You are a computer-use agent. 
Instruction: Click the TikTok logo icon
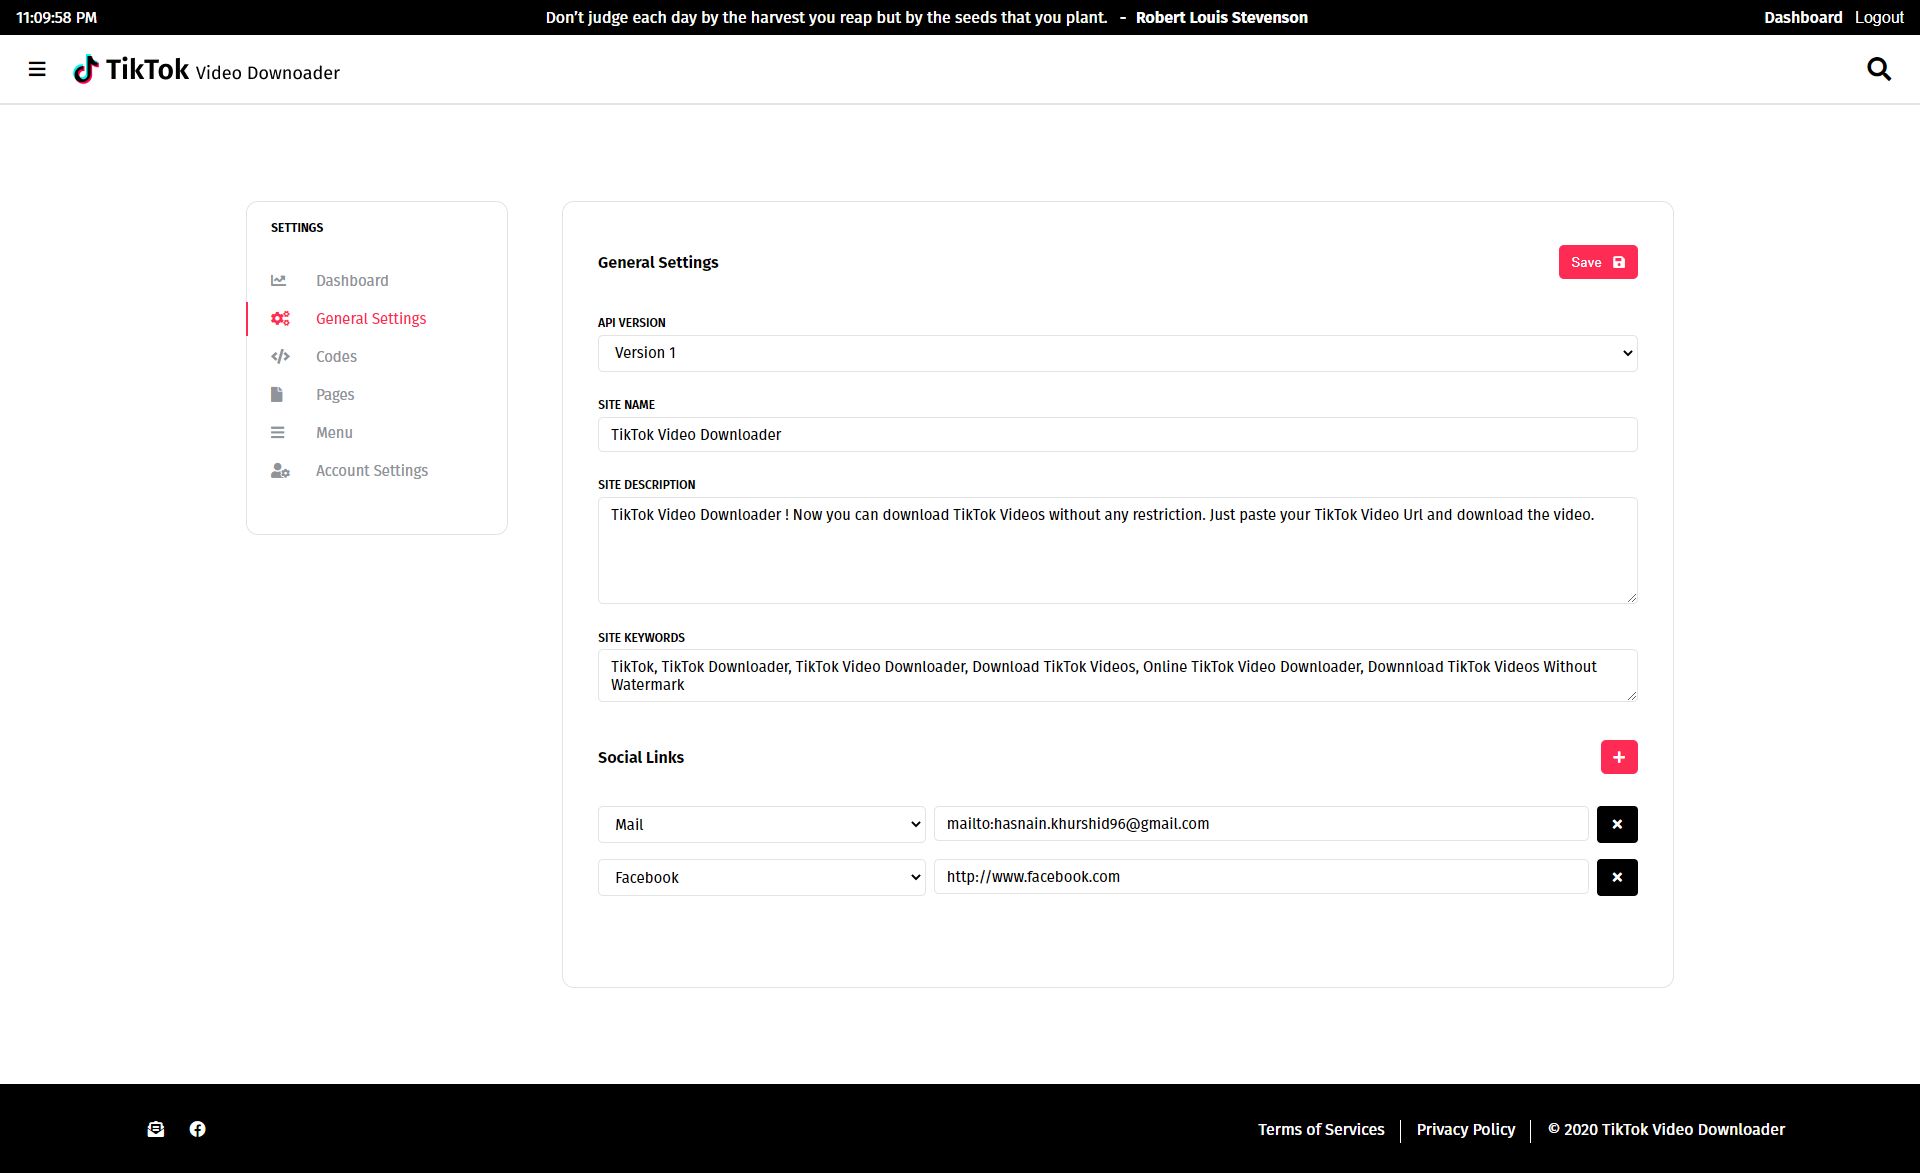click(86, 69)
